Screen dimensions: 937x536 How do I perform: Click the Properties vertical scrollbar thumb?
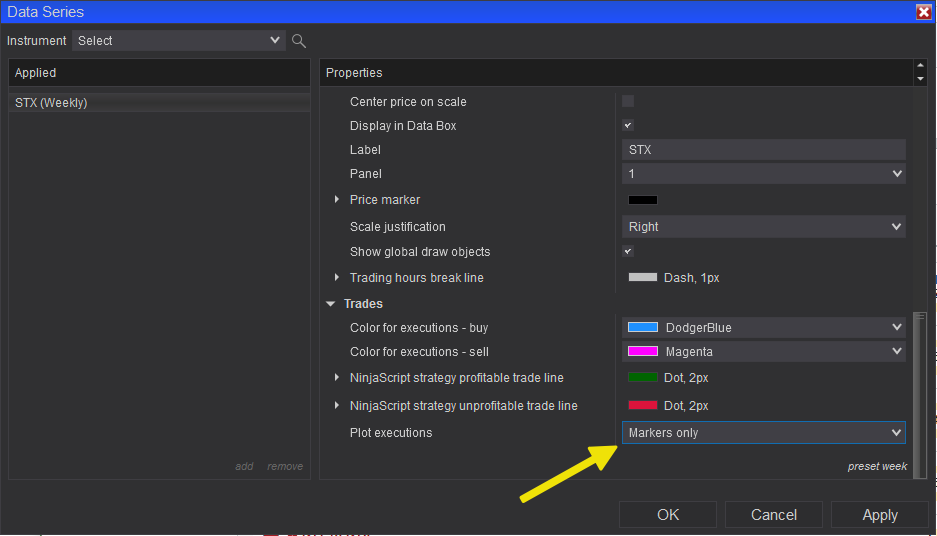920,395
